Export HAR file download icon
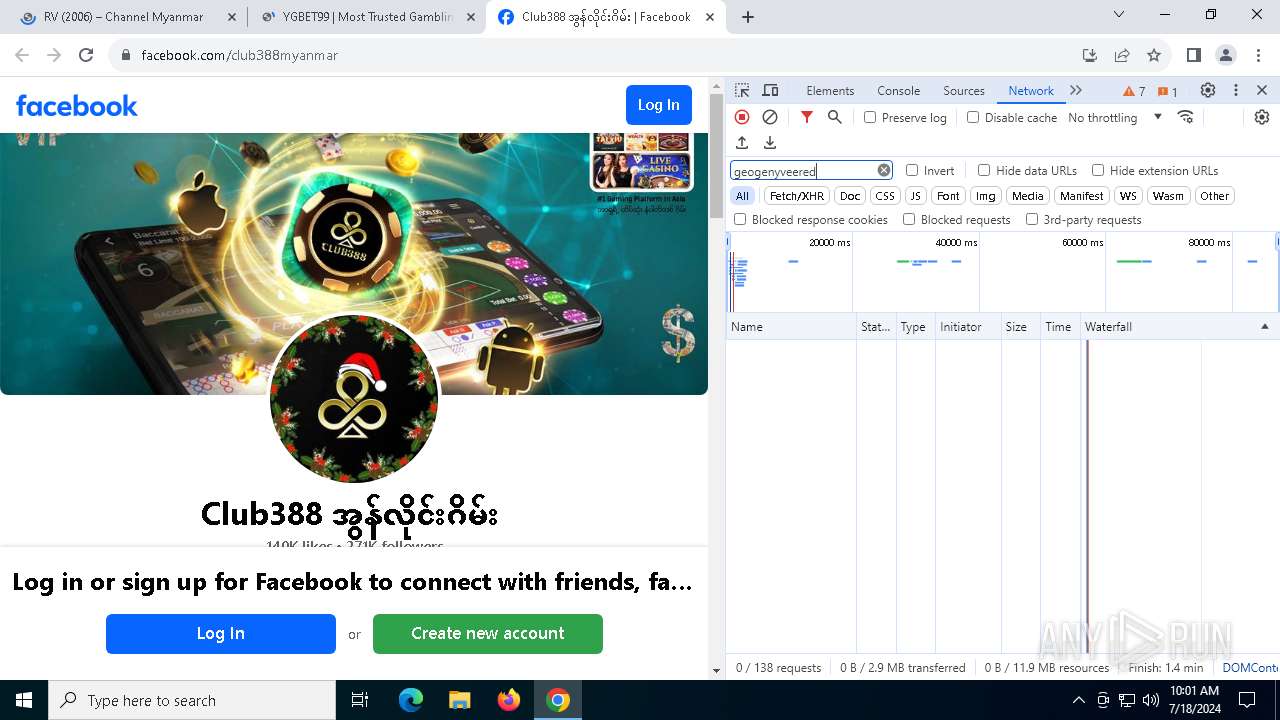Screen dimensions: 1280x720 pos(770,143)
